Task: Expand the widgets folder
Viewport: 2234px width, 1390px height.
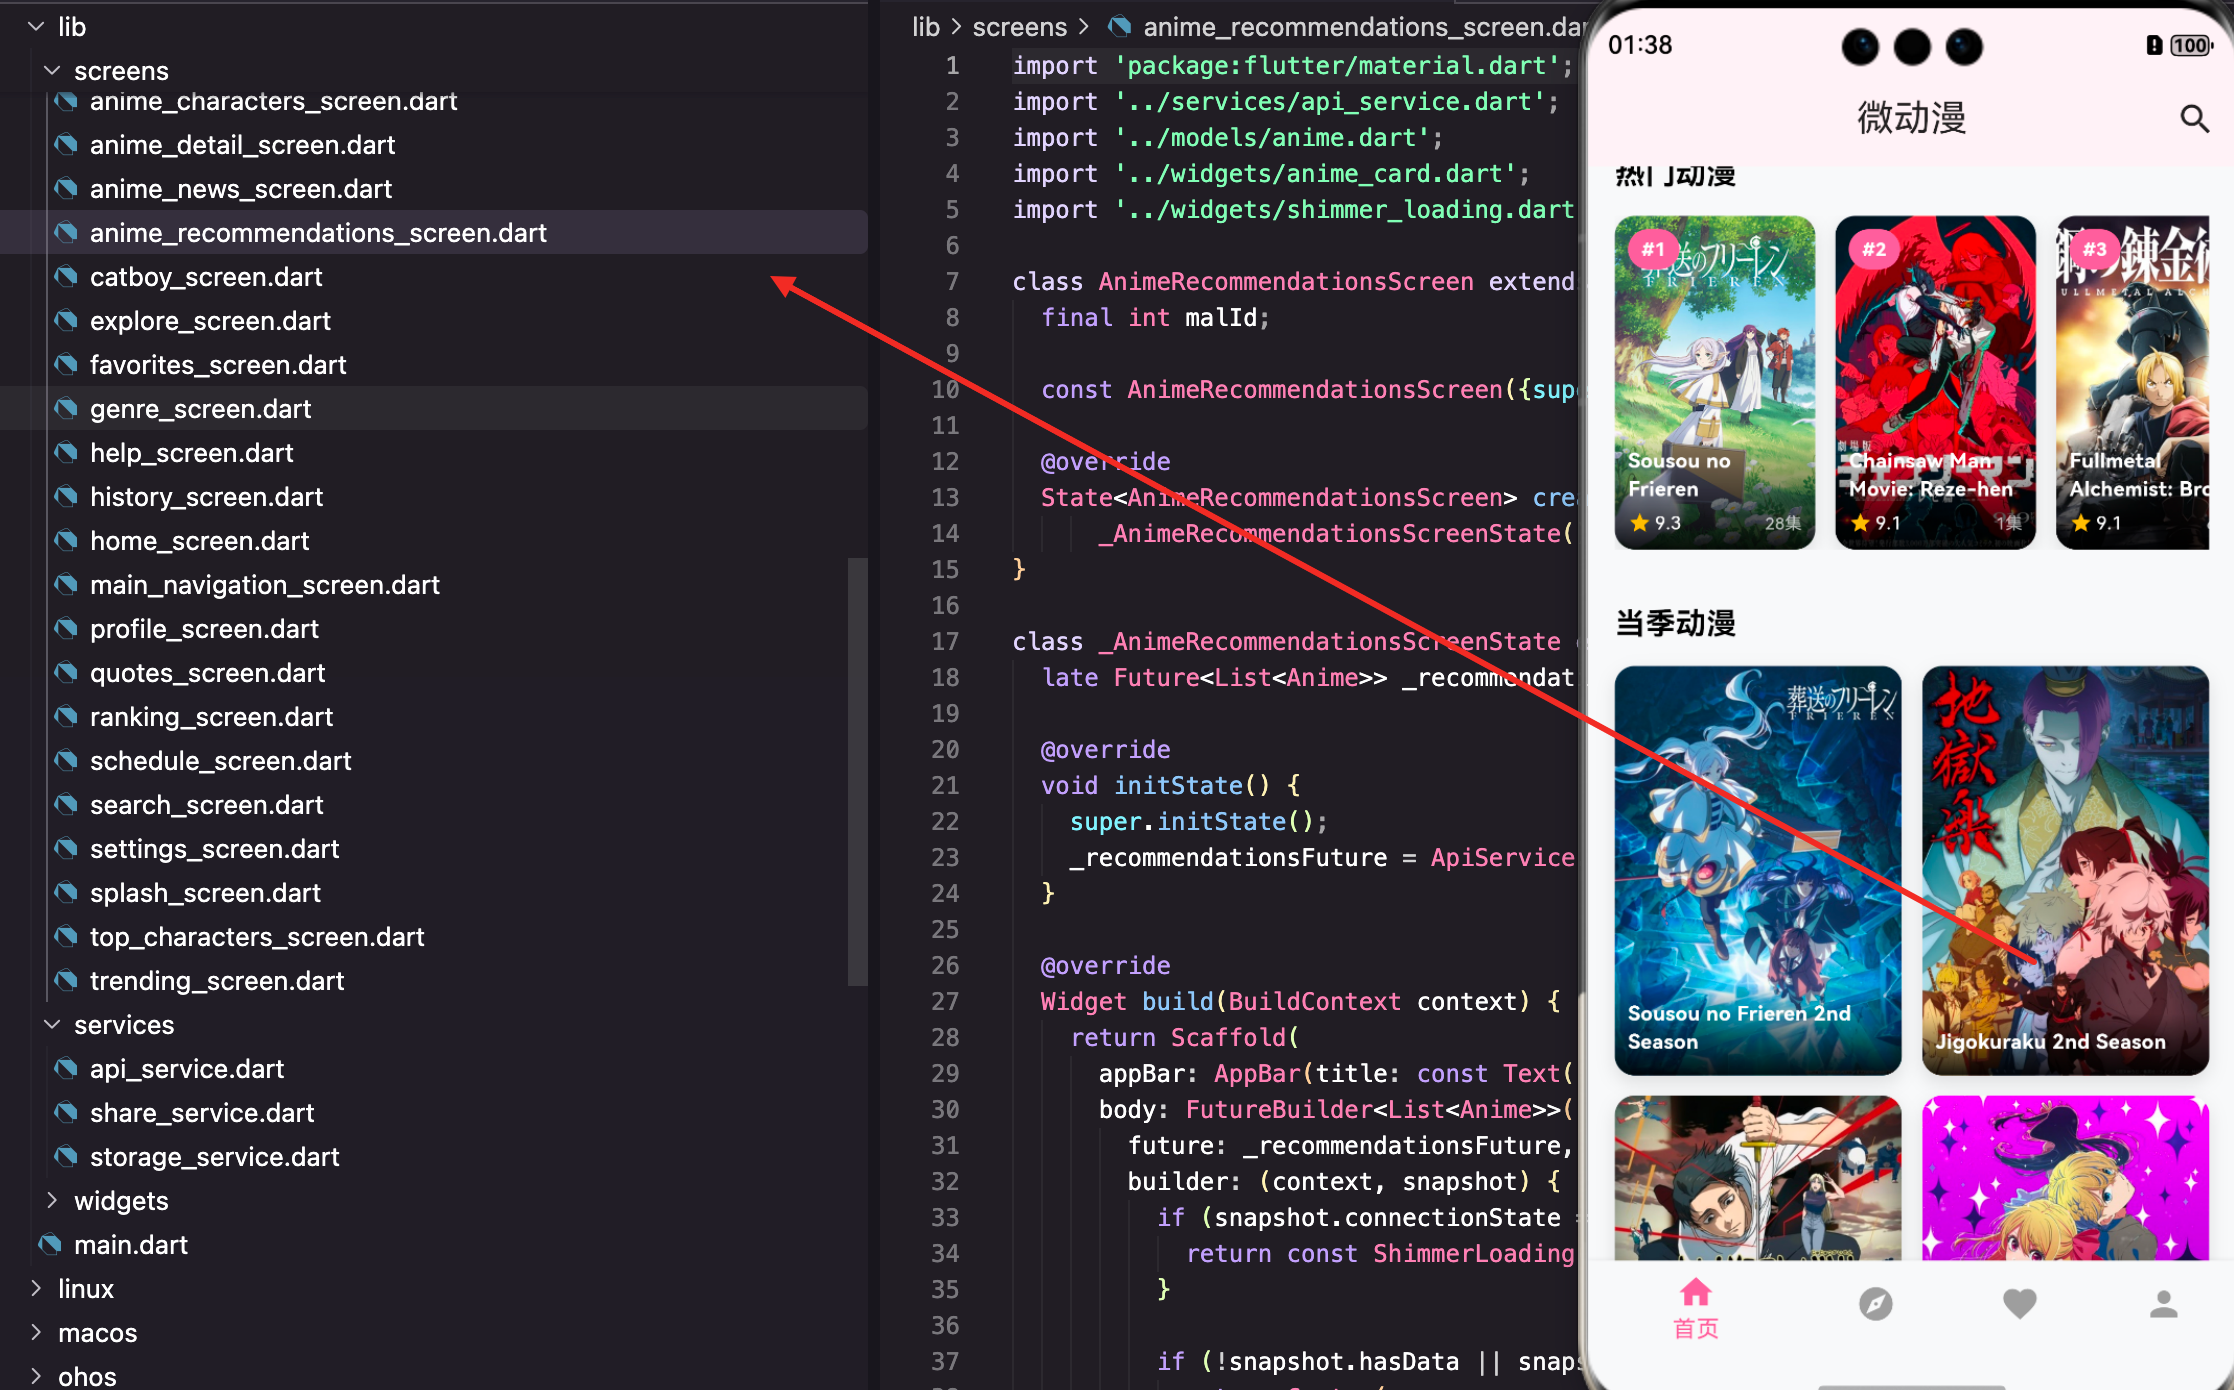Action: 52,1201
